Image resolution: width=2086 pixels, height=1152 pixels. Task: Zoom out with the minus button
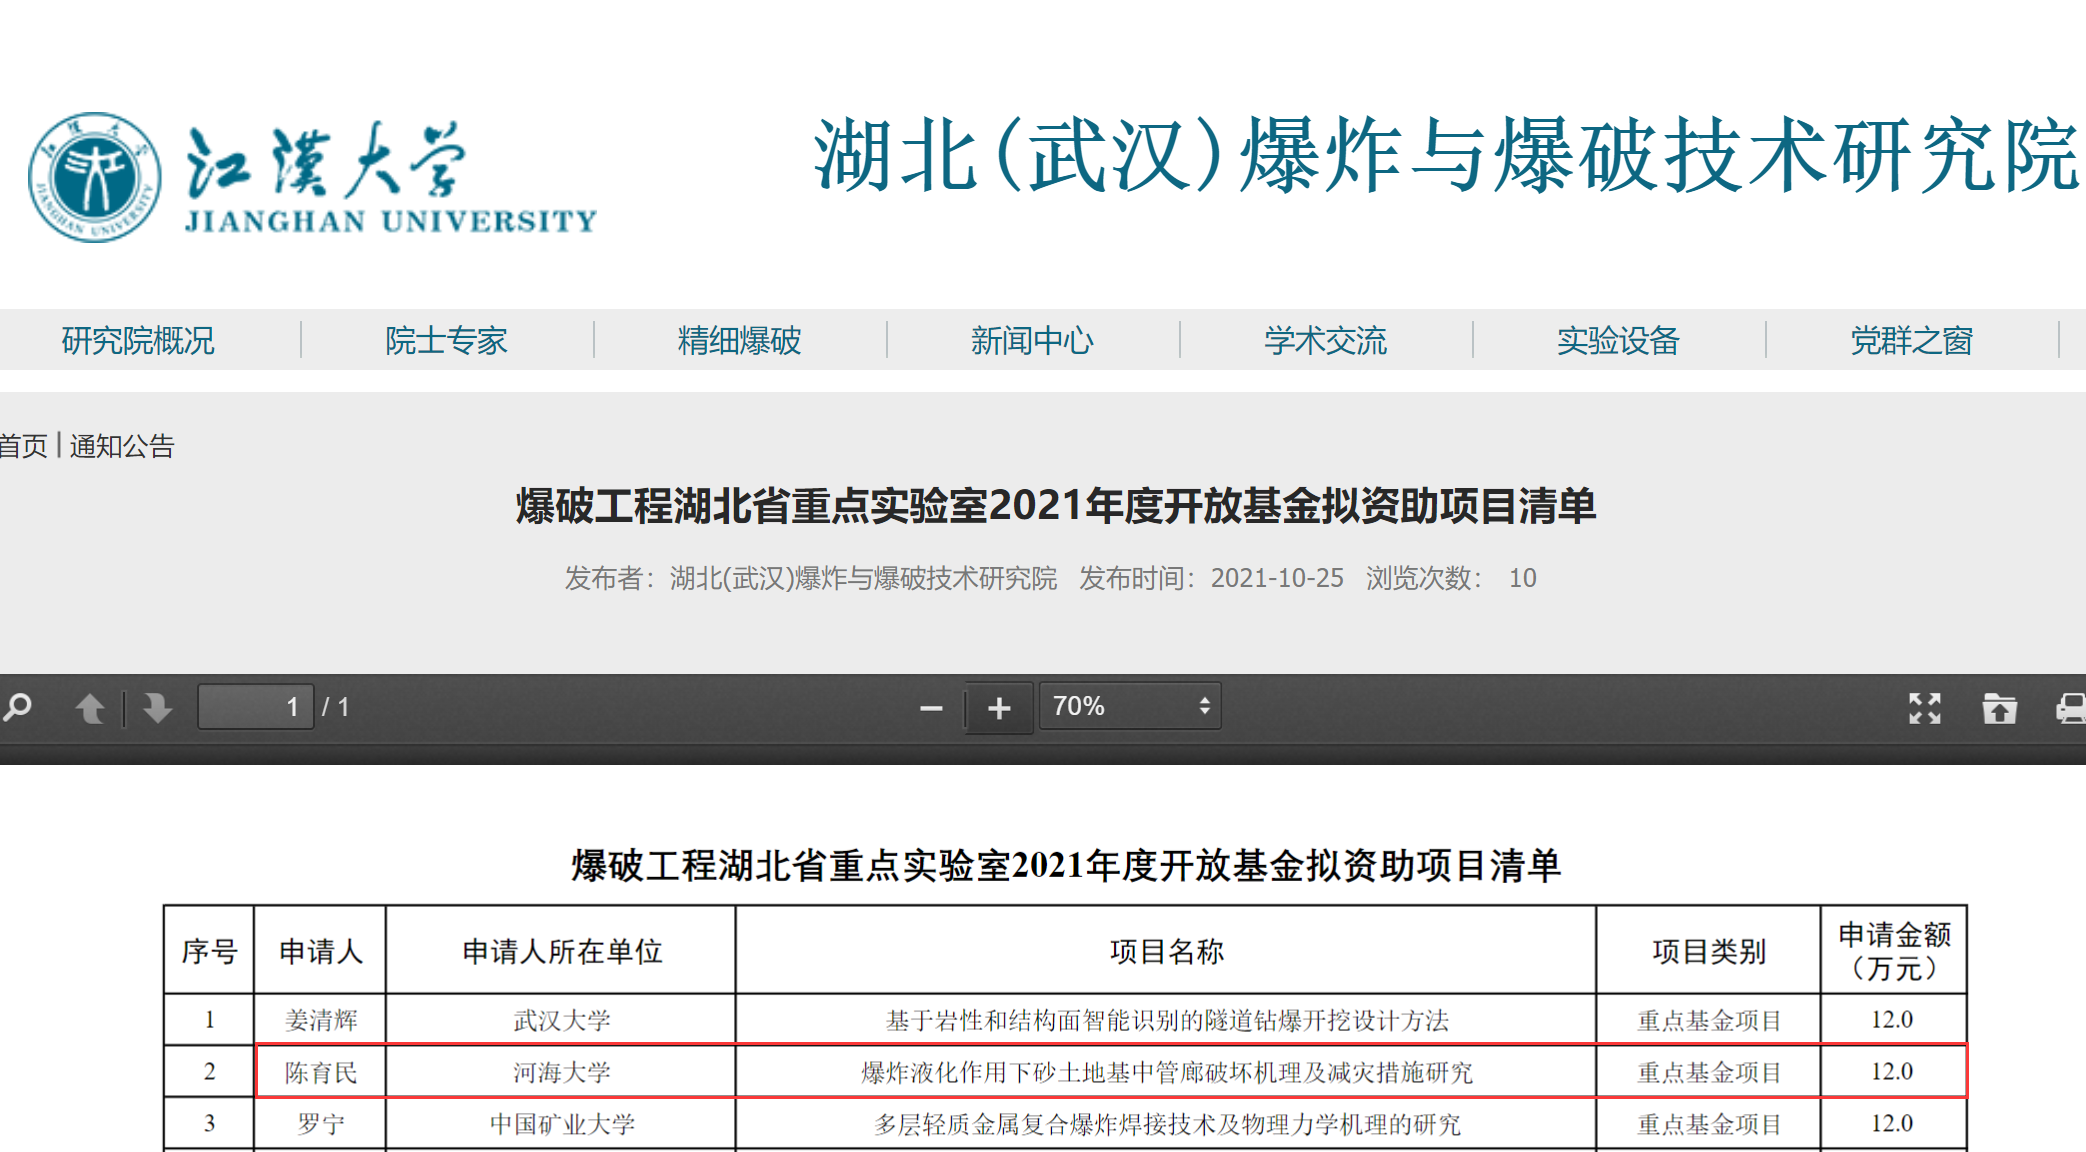[931, 708]
